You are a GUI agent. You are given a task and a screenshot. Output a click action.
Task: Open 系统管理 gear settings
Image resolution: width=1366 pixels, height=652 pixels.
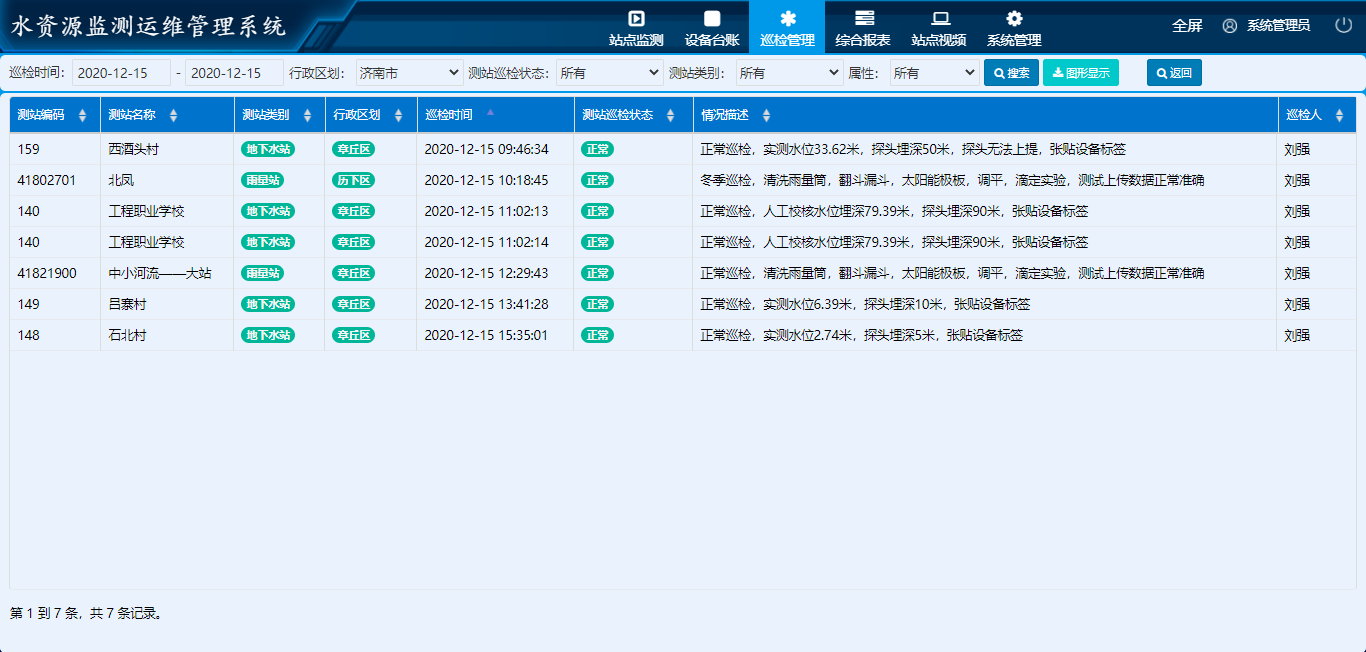1014,27
